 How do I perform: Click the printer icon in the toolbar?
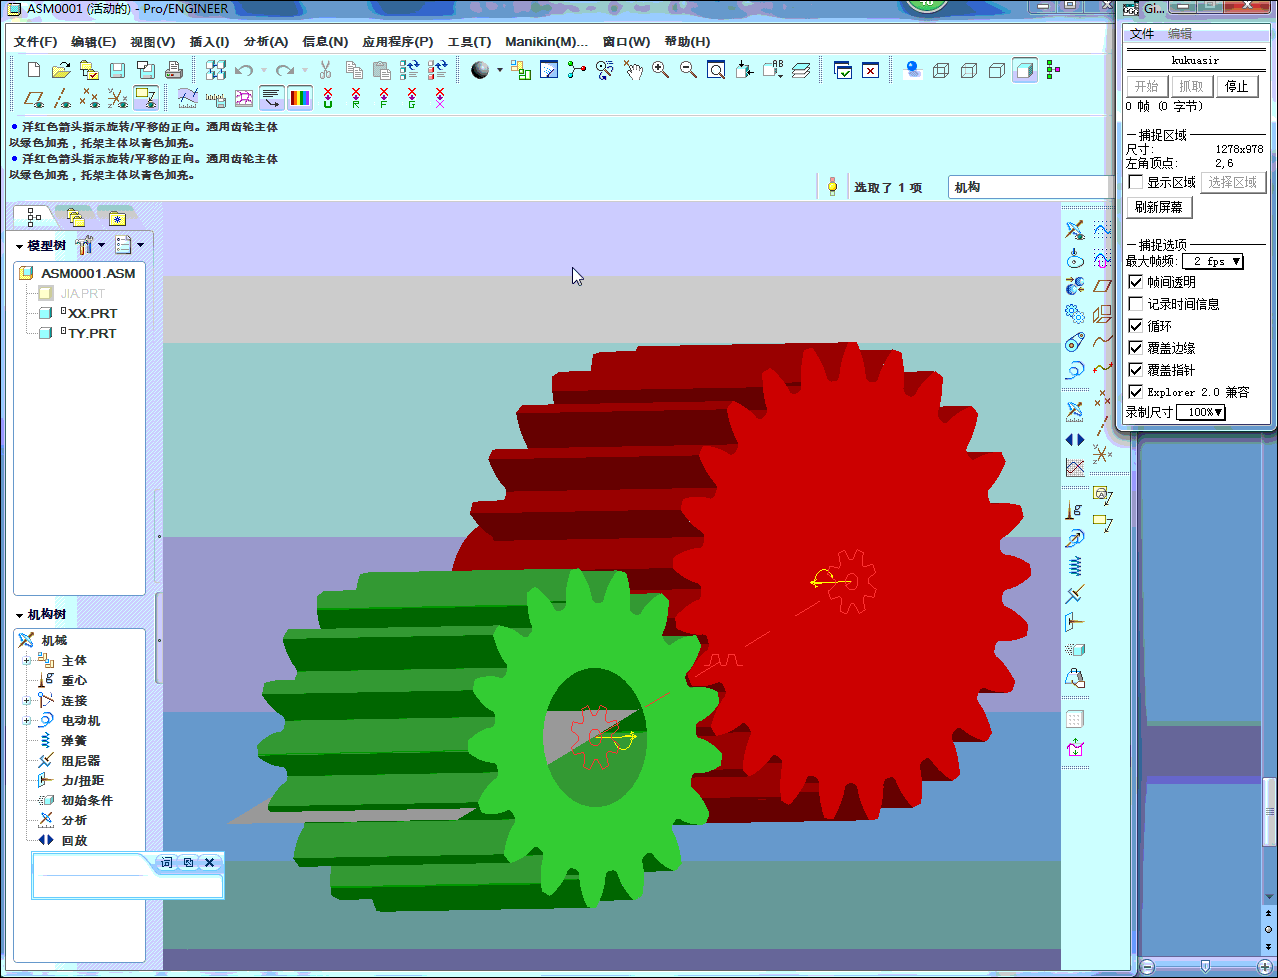173,70
